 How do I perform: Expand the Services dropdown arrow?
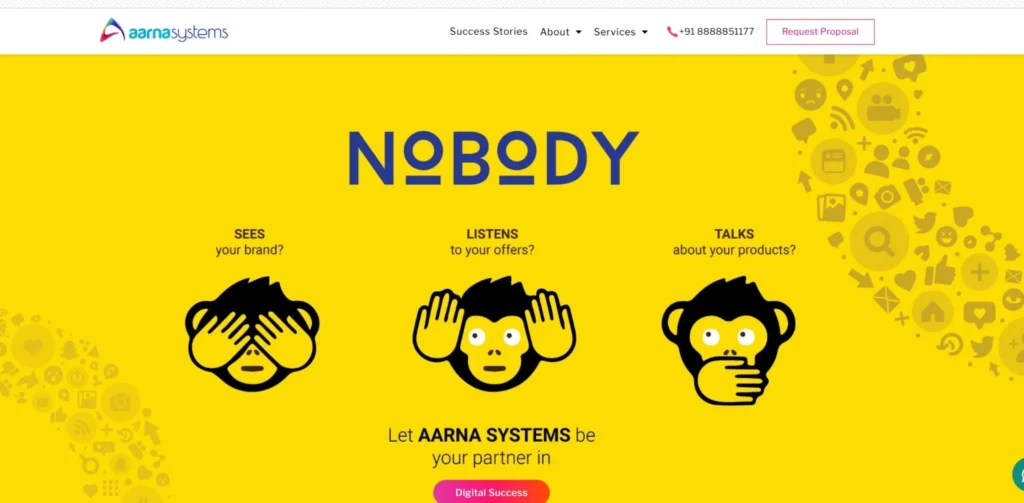coord(645,32)
